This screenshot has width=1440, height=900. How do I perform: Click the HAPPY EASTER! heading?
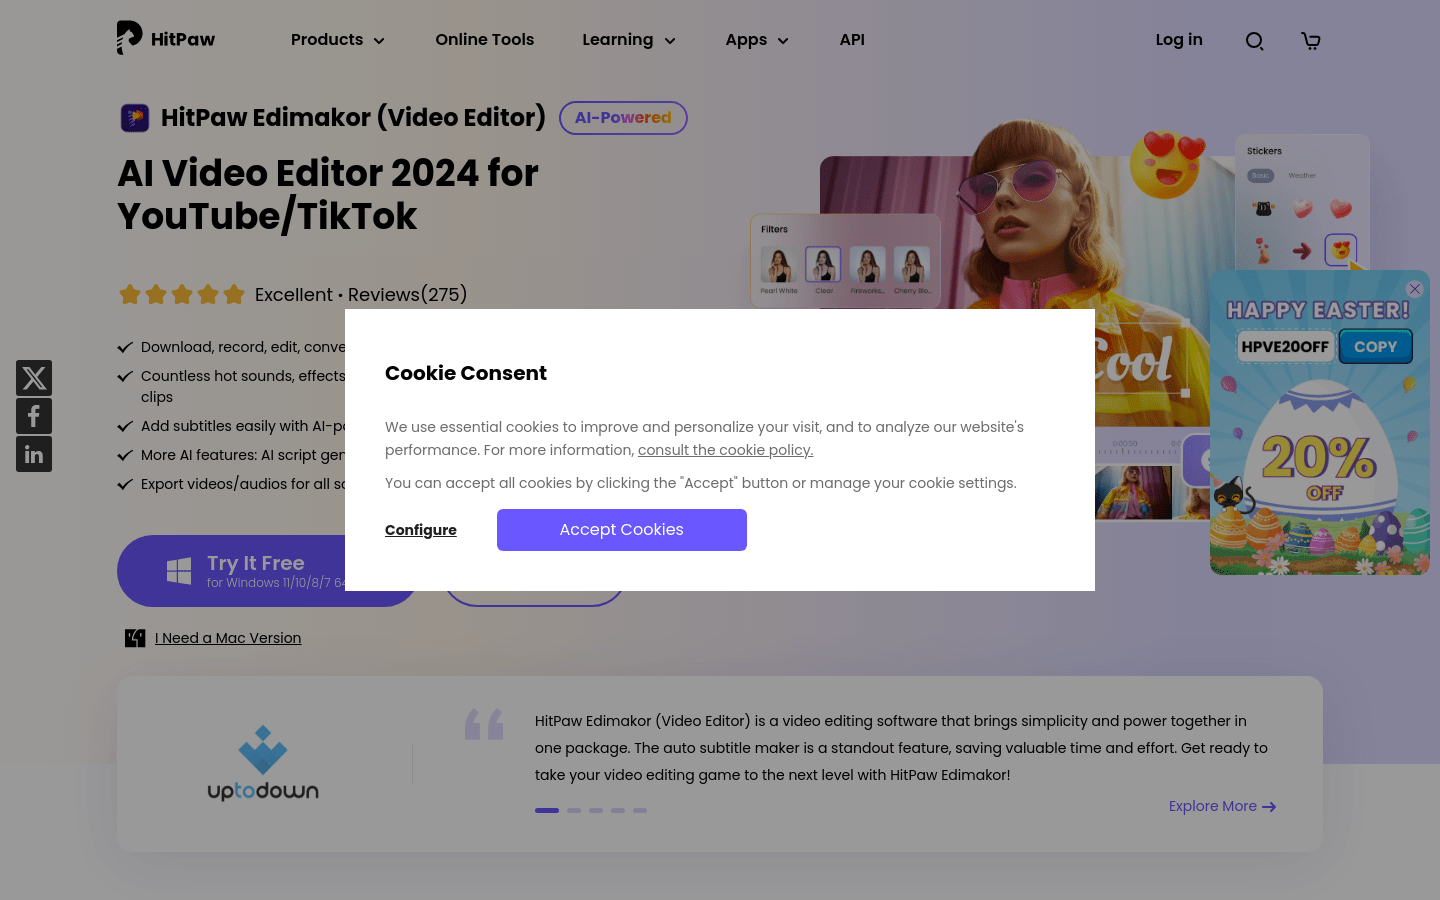1318,310
